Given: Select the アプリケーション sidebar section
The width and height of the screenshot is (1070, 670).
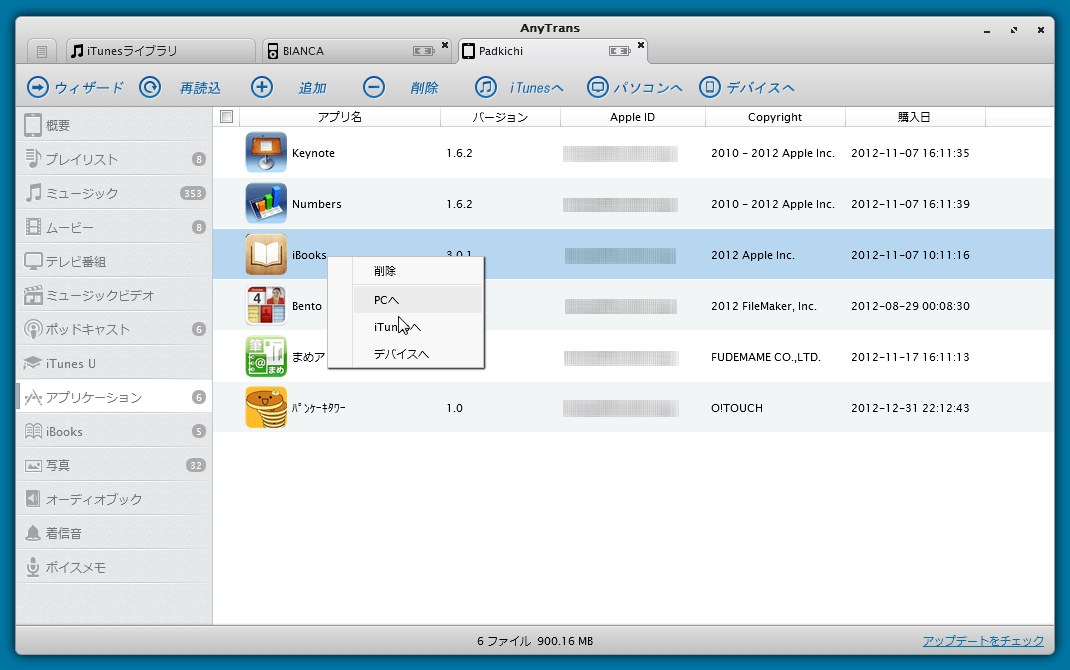Looking at the screenshot, I should tap(114, 397).
